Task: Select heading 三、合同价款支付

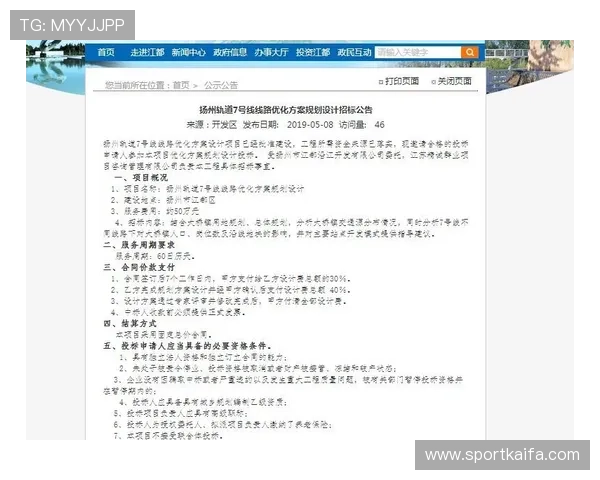Action: 139,267
